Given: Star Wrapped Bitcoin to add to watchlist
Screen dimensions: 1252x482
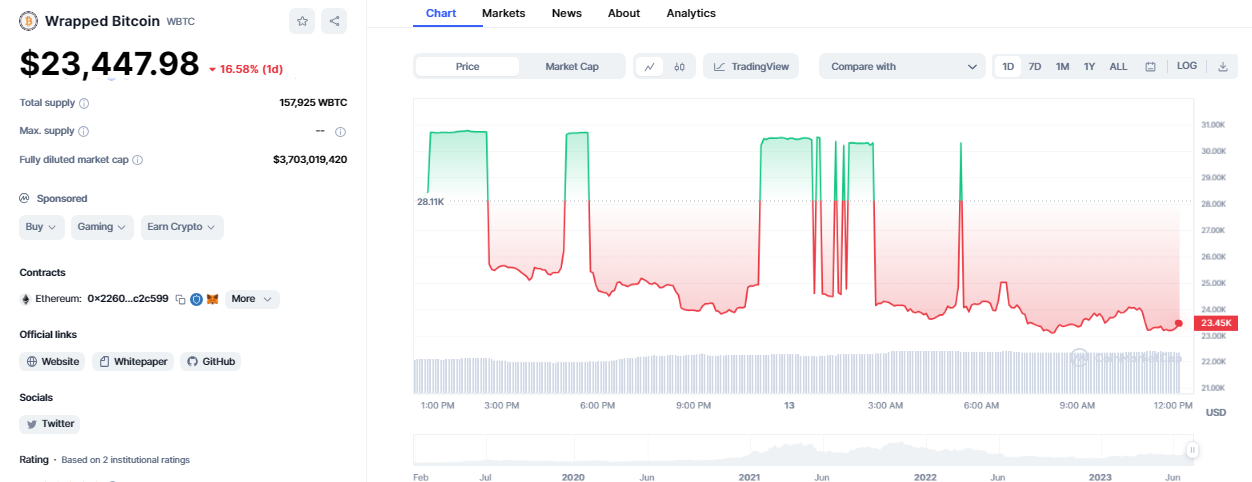Looking at the screenshot, I should 302,20.
